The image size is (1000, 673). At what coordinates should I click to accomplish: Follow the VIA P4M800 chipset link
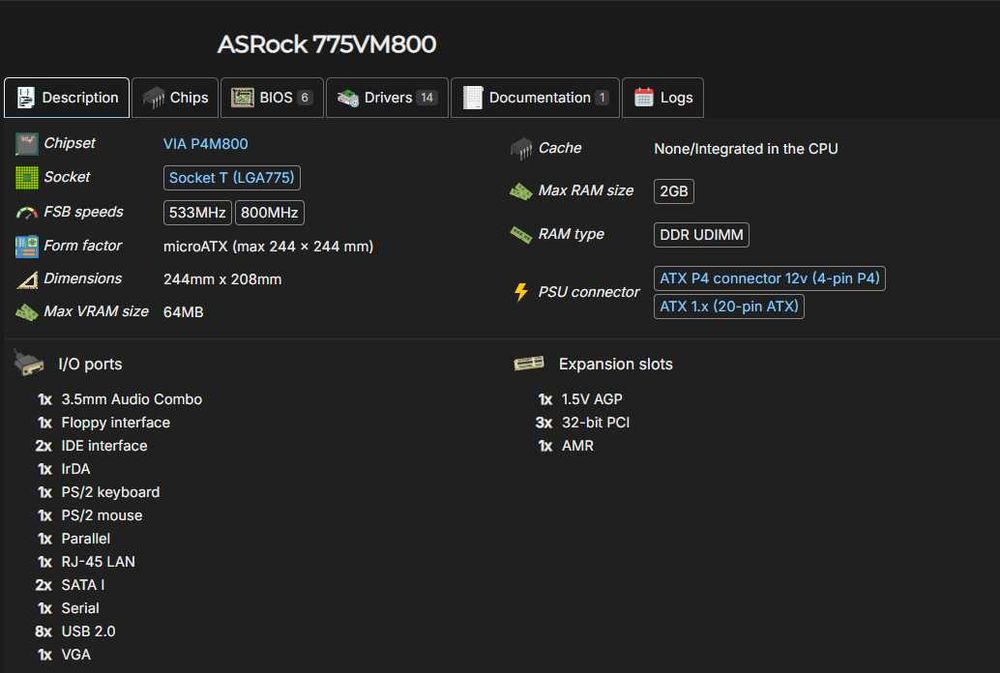tap(205, 144)
